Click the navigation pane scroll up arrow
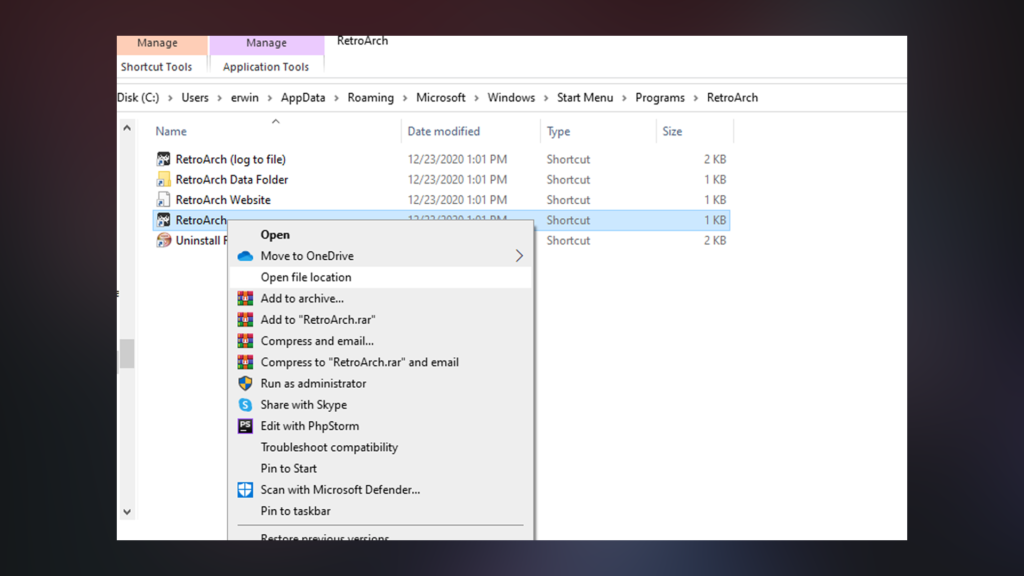The image size is (1024, 576). [x=127, y=128]
